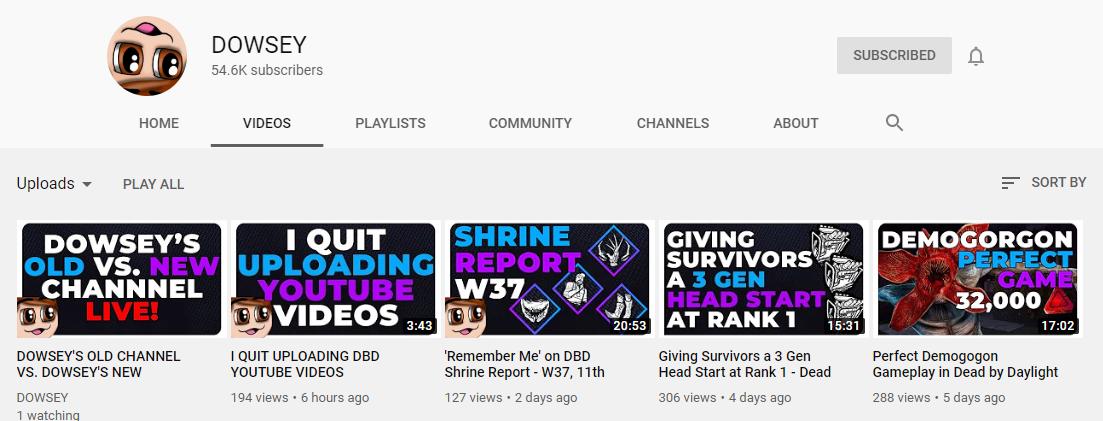Viewport: 1103px width, 421px height.
Task: Open the channel search magnifier
Action: tap(894, 122)
